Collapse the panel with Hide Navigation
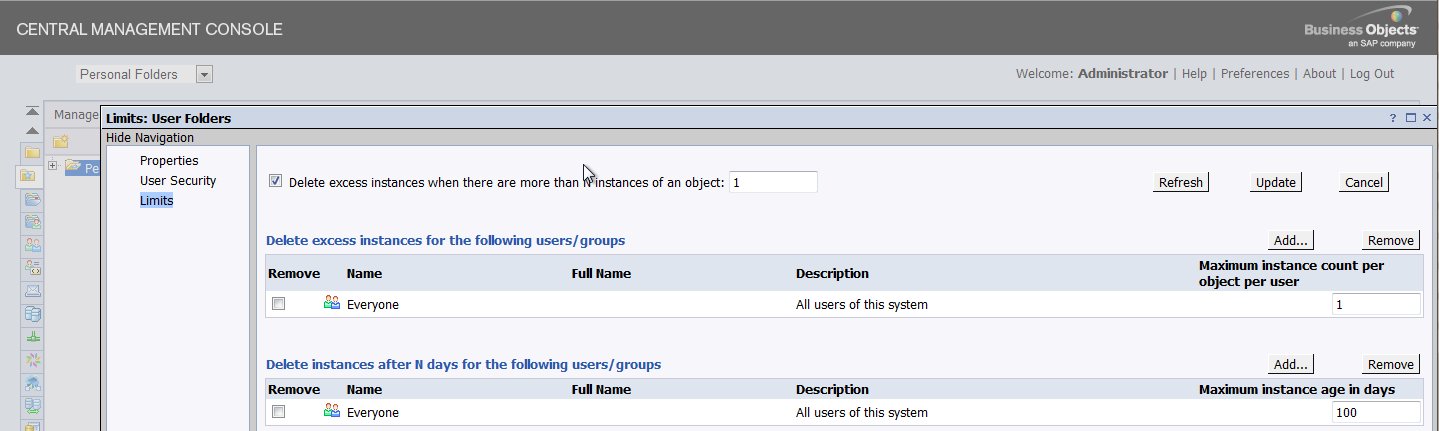Viewport: 1439px width, 431px height. pos(150,138)
